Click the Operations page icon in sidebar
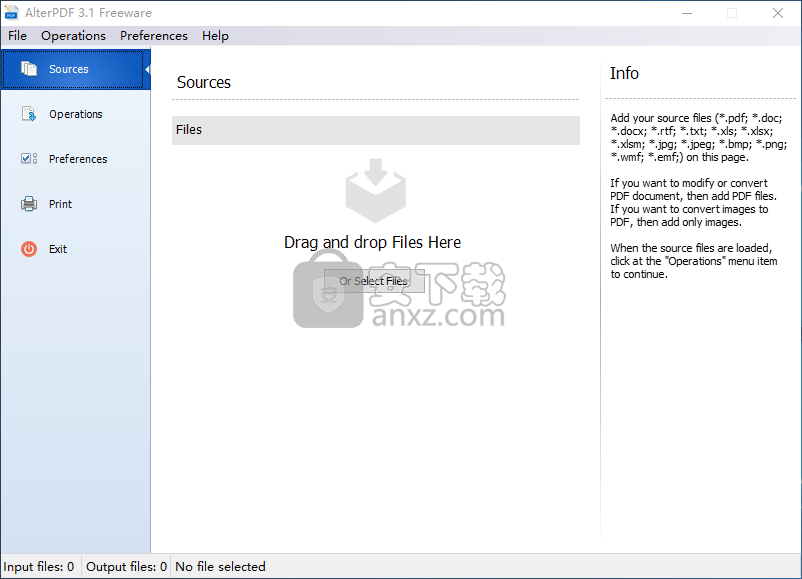The height and width of the screenshot is (579, 802). 29,114
